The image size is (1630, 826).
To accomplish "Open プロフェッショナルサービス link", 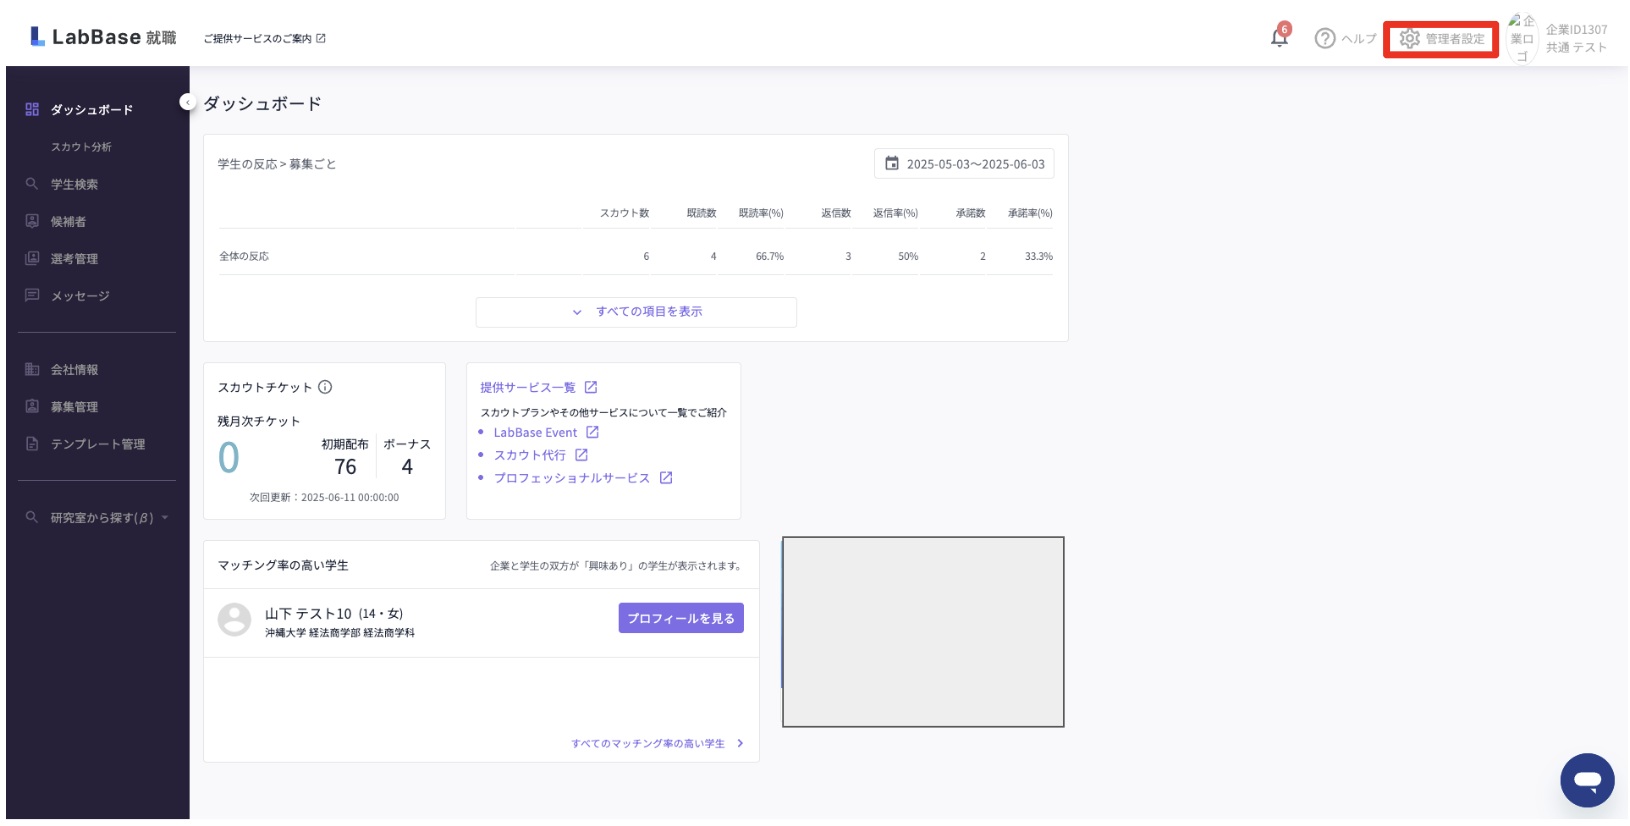I will [x=572, y=478].
